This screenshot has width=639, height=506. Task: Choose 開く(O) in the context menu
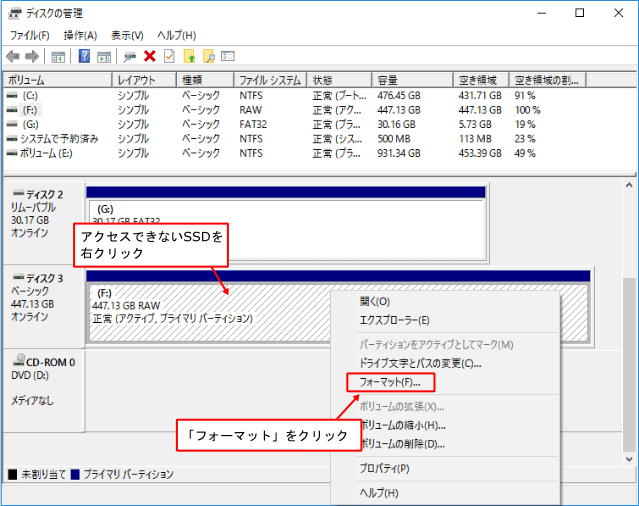point(375,301)
